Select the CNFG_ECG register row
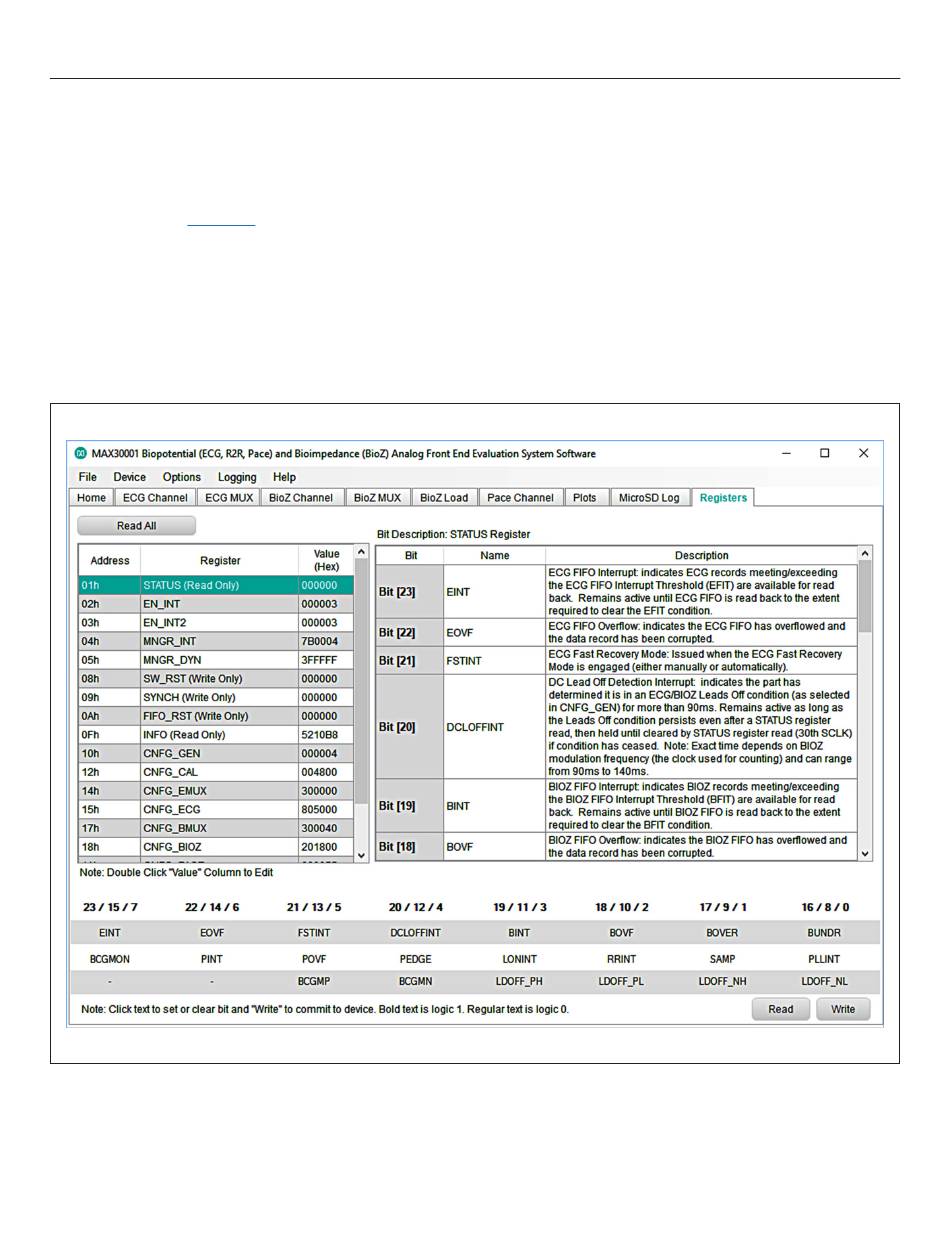The height and width of the screenshot is (1254, 950). (216, 810)
